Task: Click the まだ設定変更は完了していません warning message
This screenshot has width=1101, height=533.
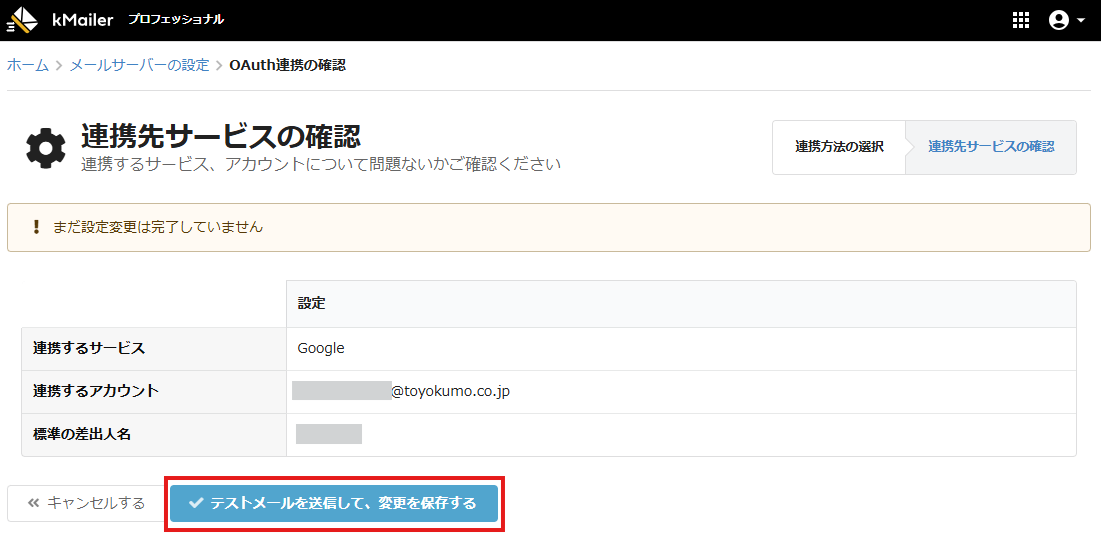Action: coord(158,227)
